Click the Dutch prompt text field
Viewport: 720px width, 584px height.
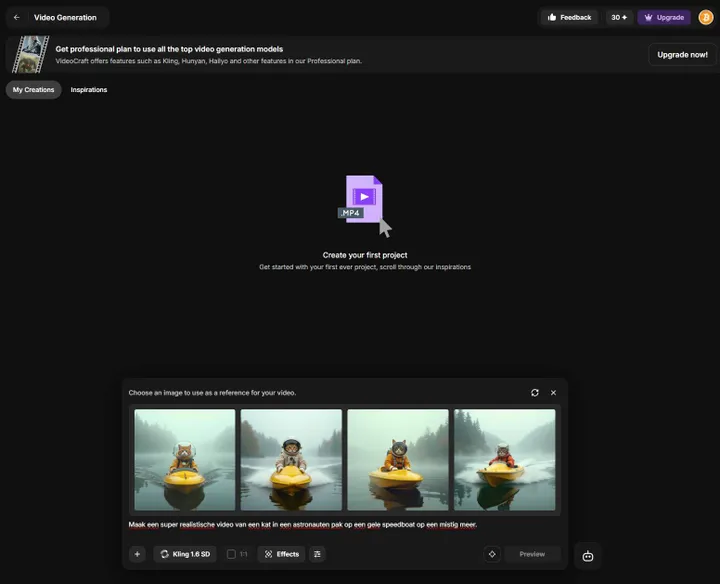[303, 524]
